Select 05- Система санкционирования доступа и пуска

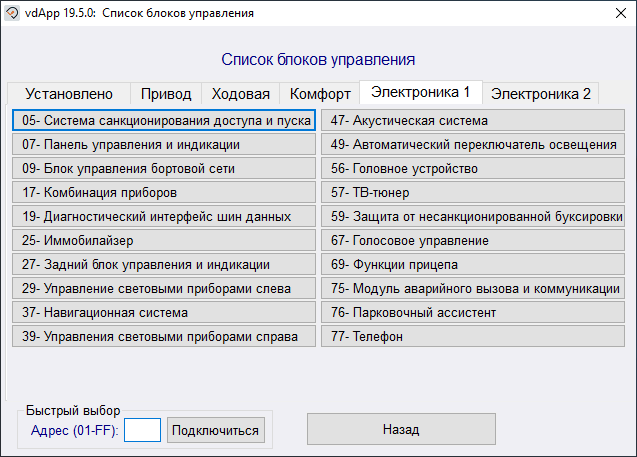click(164, 120)
